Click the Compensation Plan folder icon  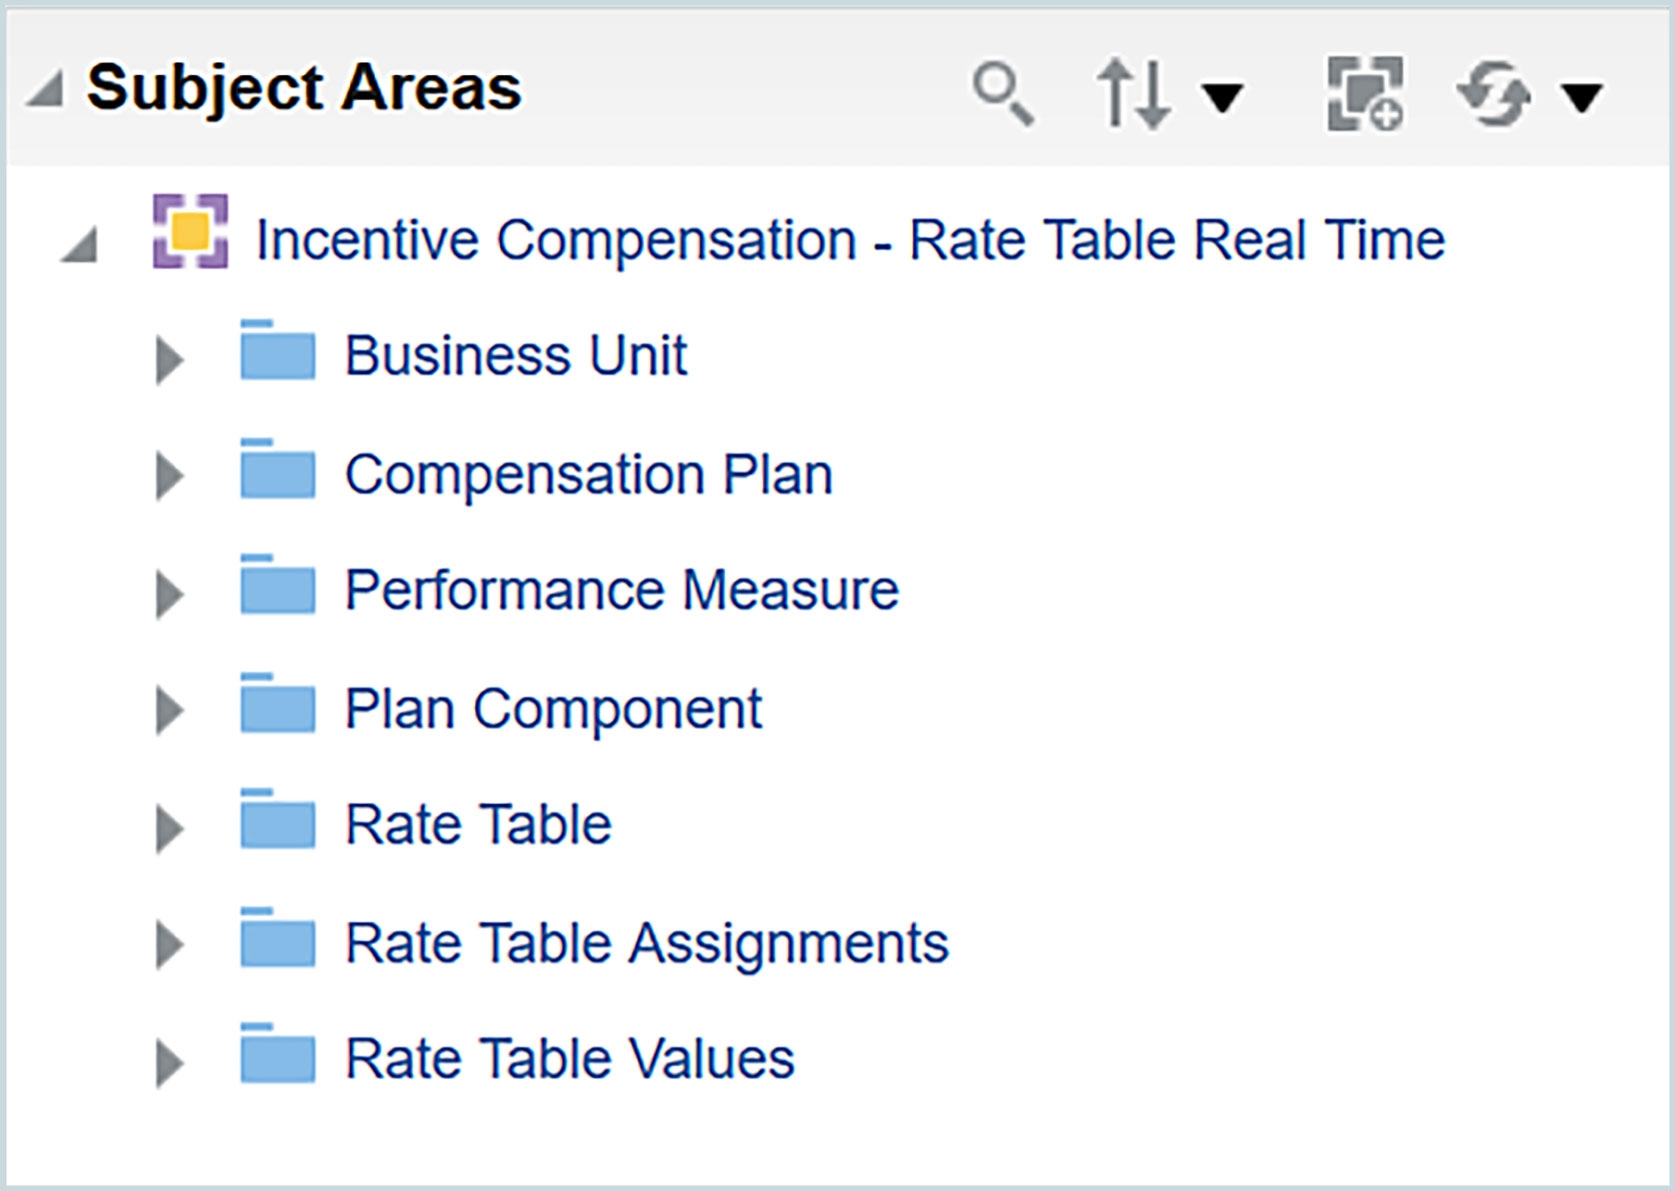coord(277,469)
